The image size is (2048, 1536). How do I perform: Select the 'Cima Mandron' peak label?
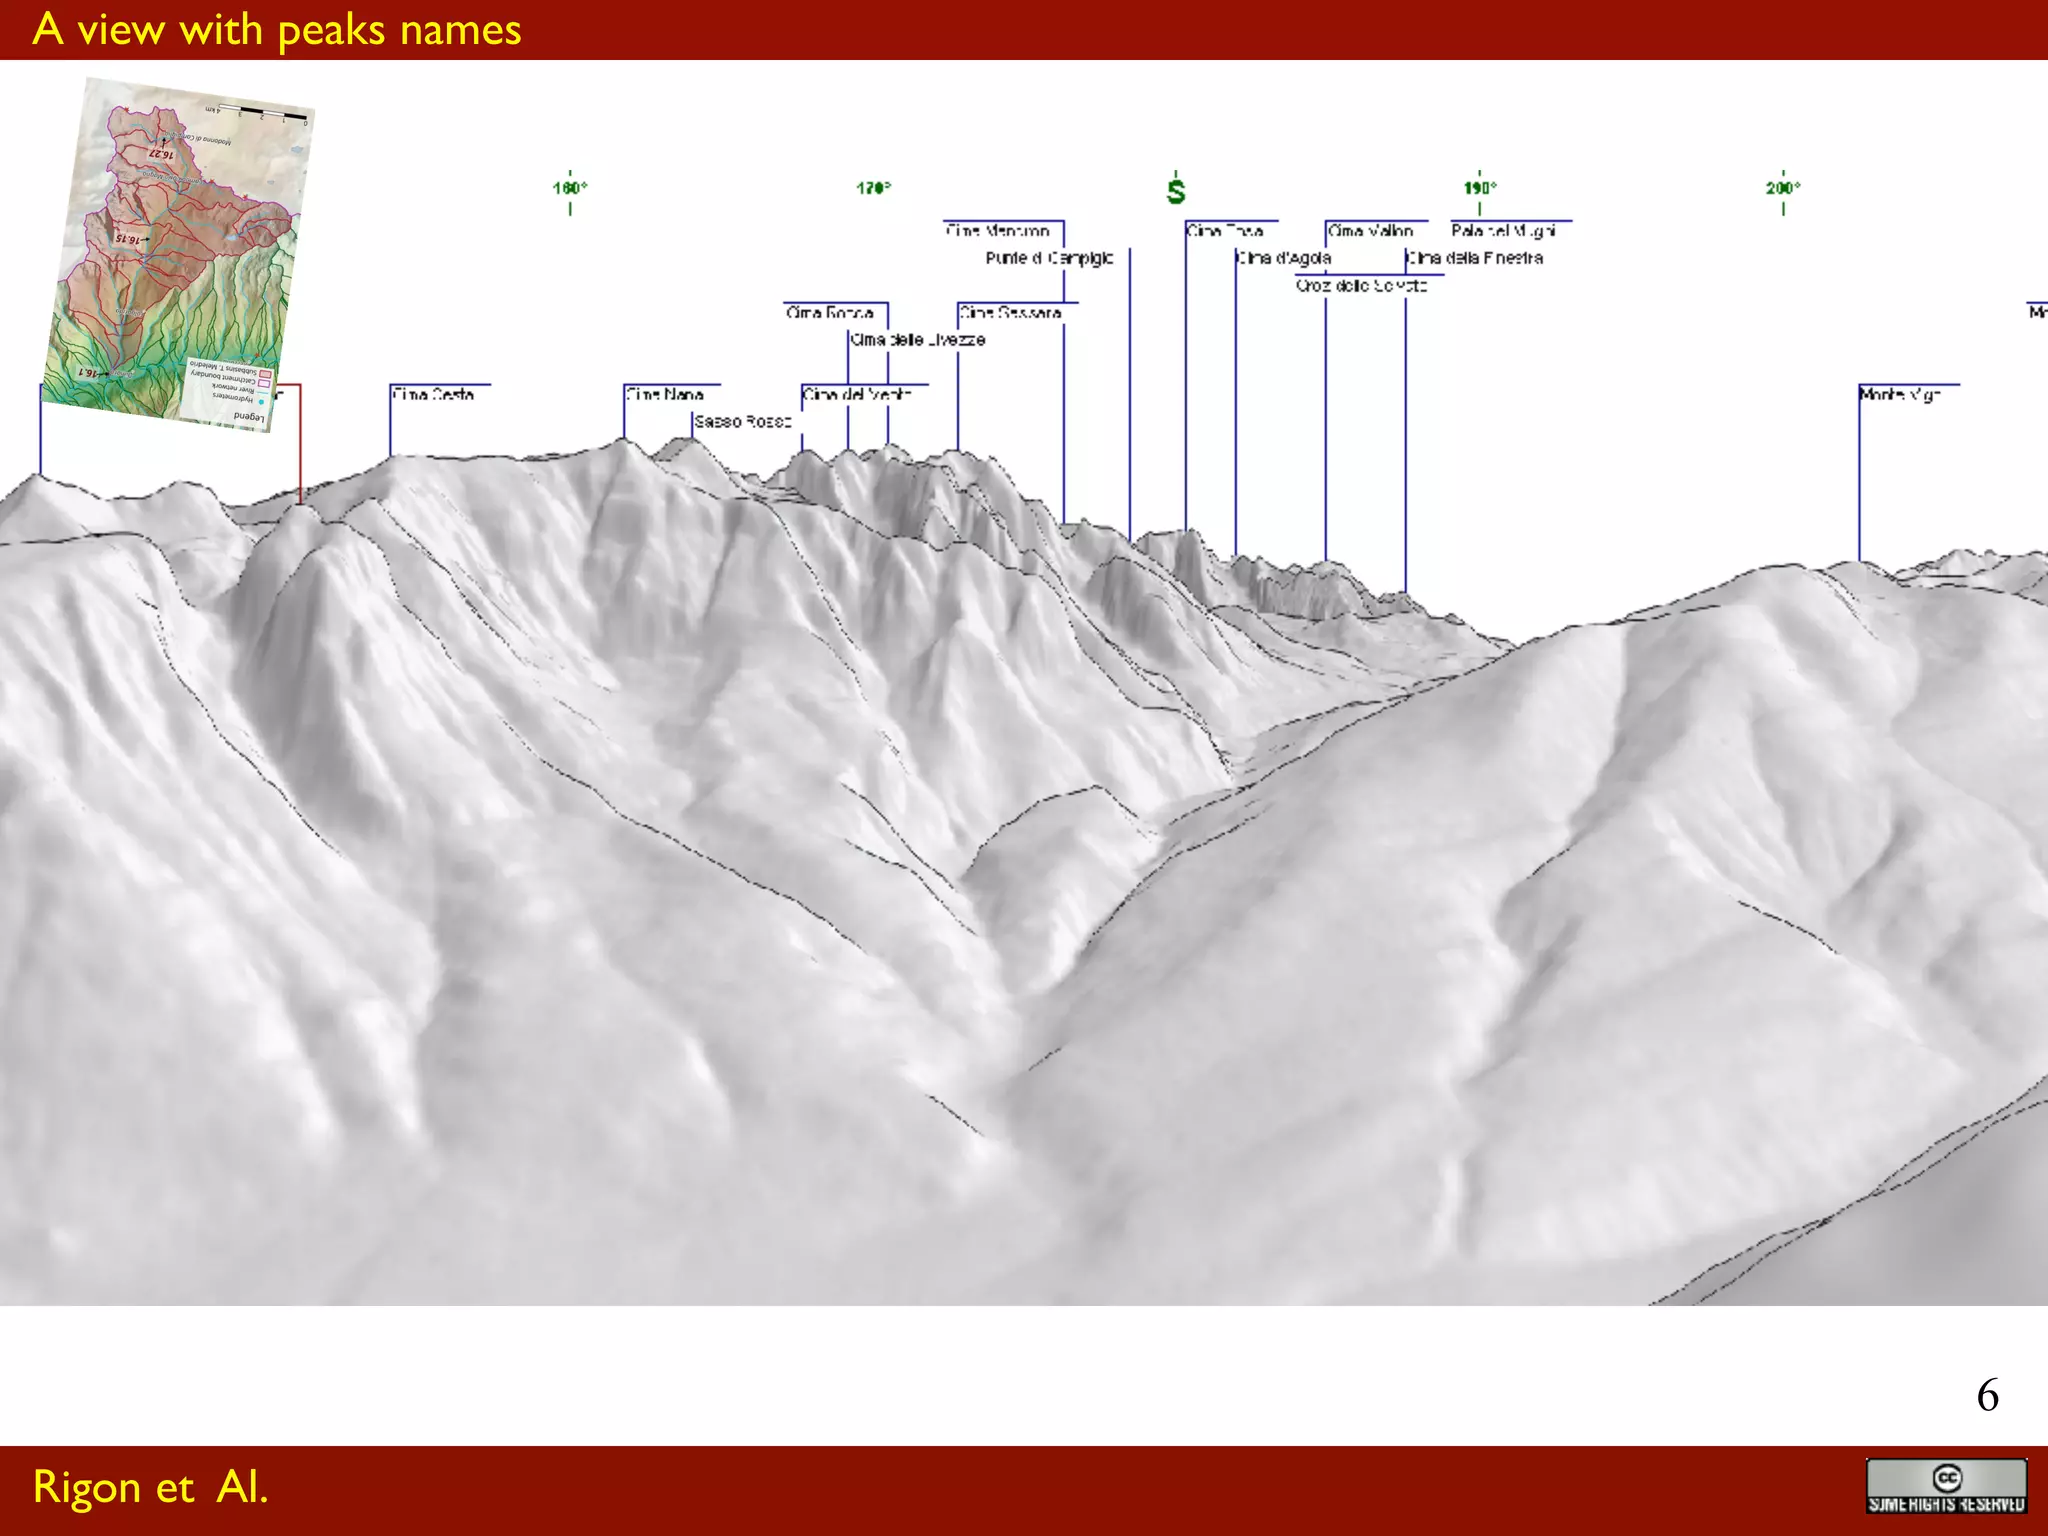[x=997, y=231]
